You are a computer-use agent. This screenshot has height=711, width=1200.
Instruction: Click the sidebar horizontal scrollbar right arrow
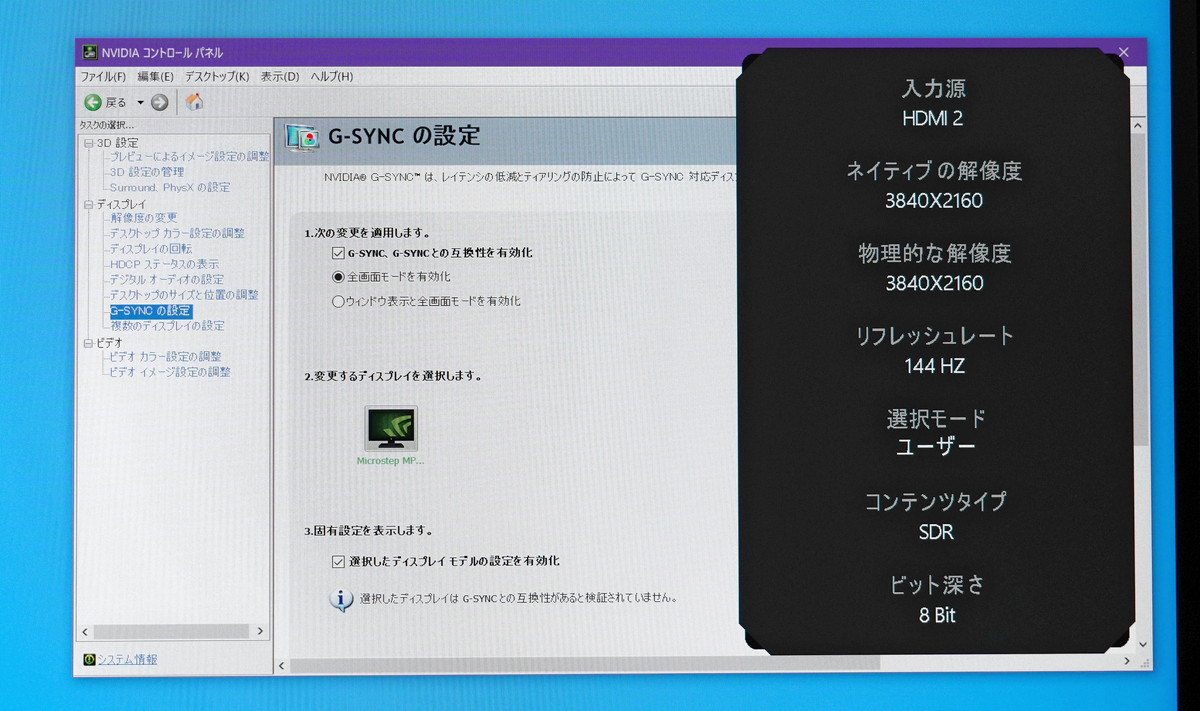(261, 632)
